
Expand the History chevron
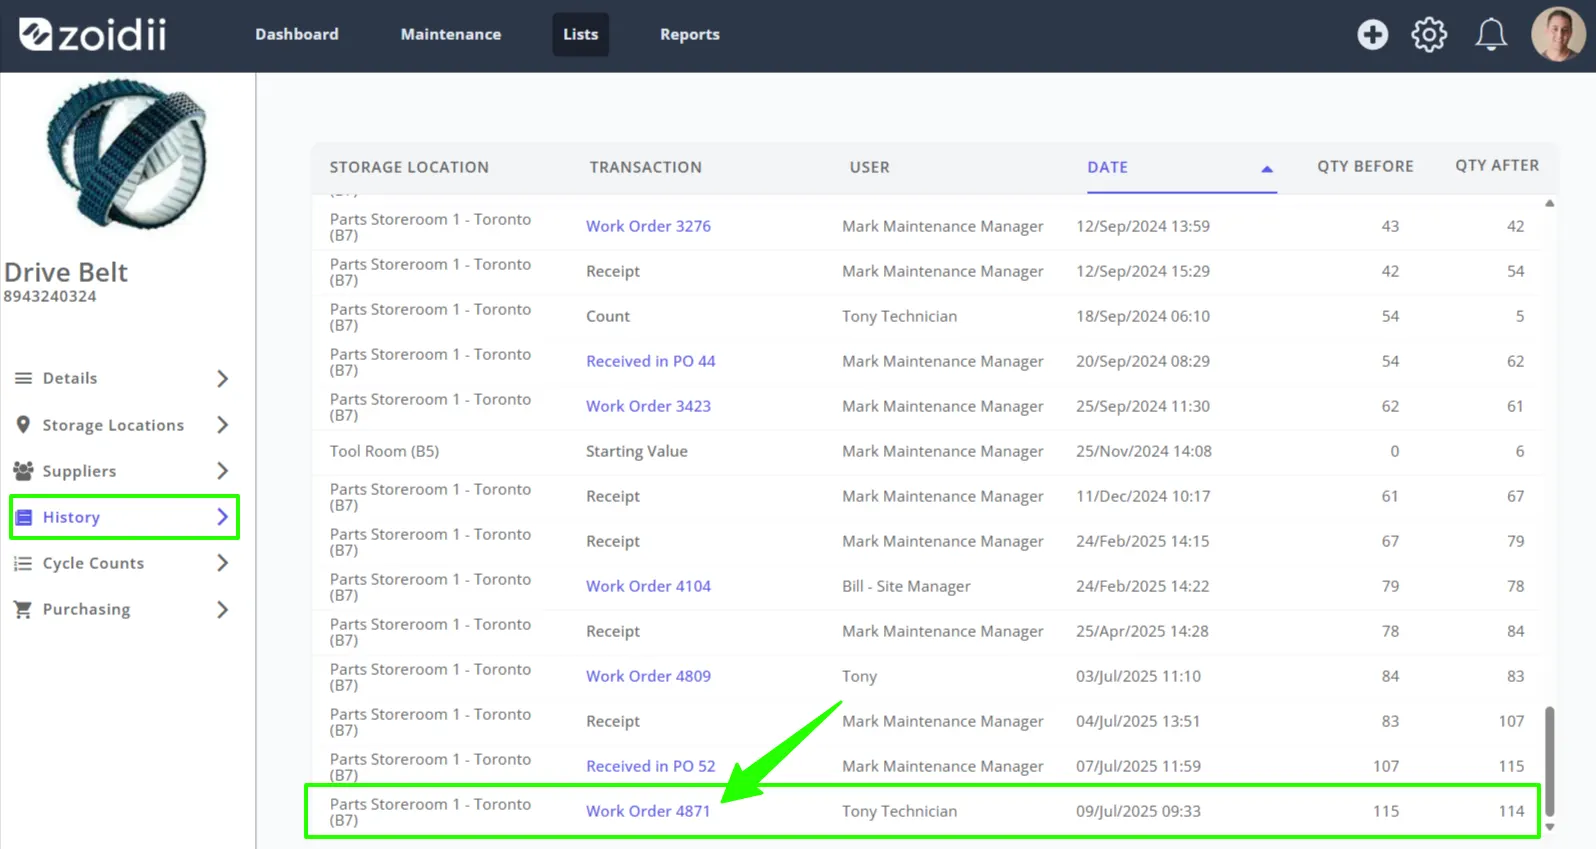coord(222,517)
